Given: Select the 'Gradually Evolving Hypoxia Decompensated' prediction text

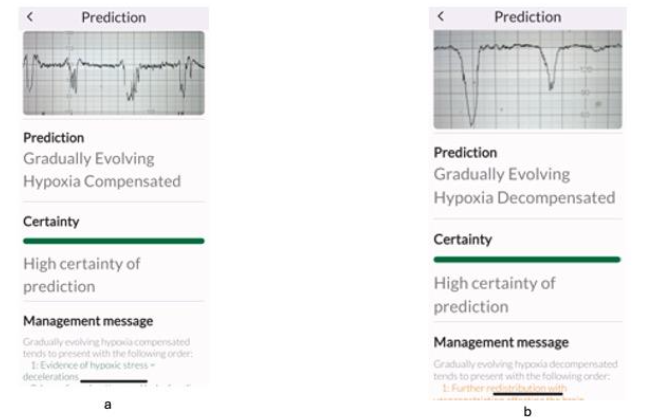Looking at the screenshot, I should click(517, 185).
